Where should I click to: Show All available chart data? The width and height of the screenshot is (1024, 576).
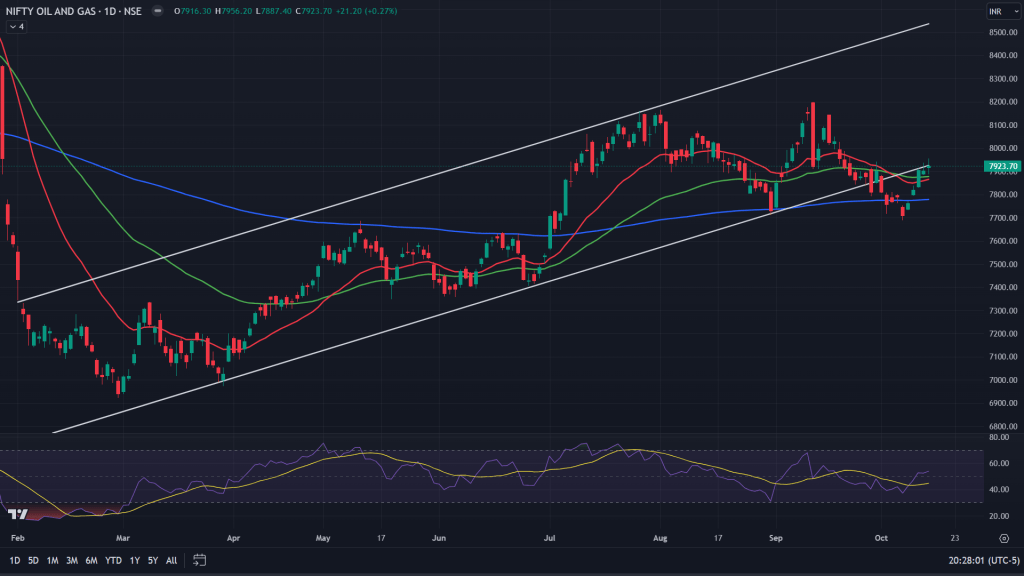171,560
